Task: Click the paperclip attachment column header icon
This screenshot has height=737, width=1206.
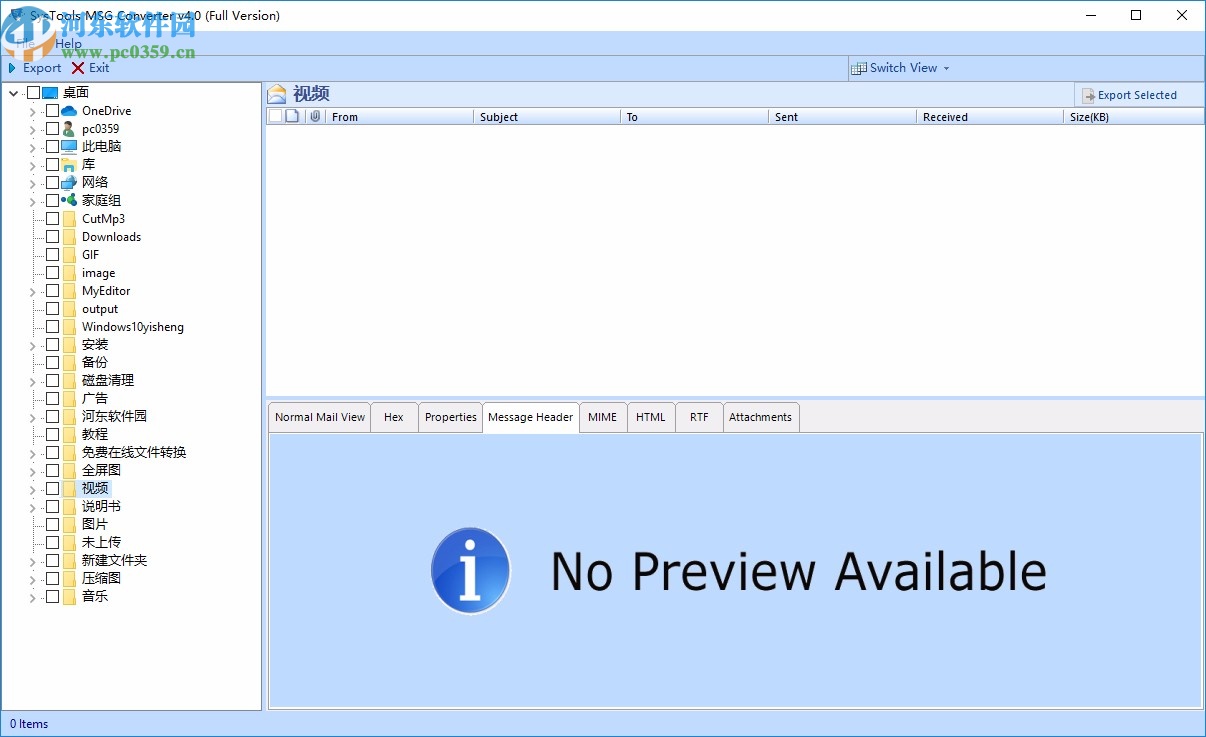Action: (x=316, y=116)
